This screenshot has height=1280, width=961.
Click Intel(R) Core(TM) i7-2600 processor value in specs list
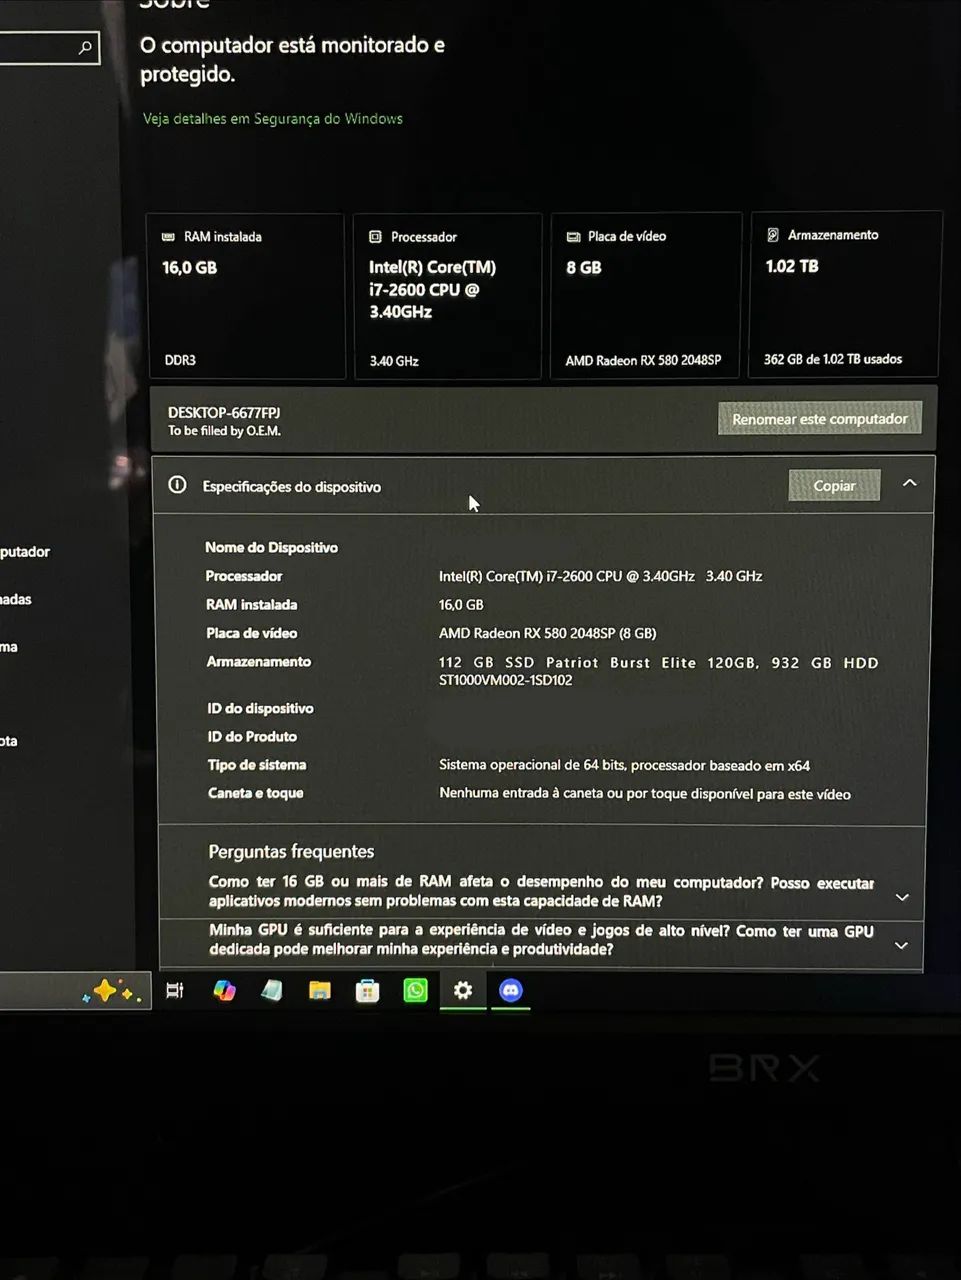[x=600, y=576]
